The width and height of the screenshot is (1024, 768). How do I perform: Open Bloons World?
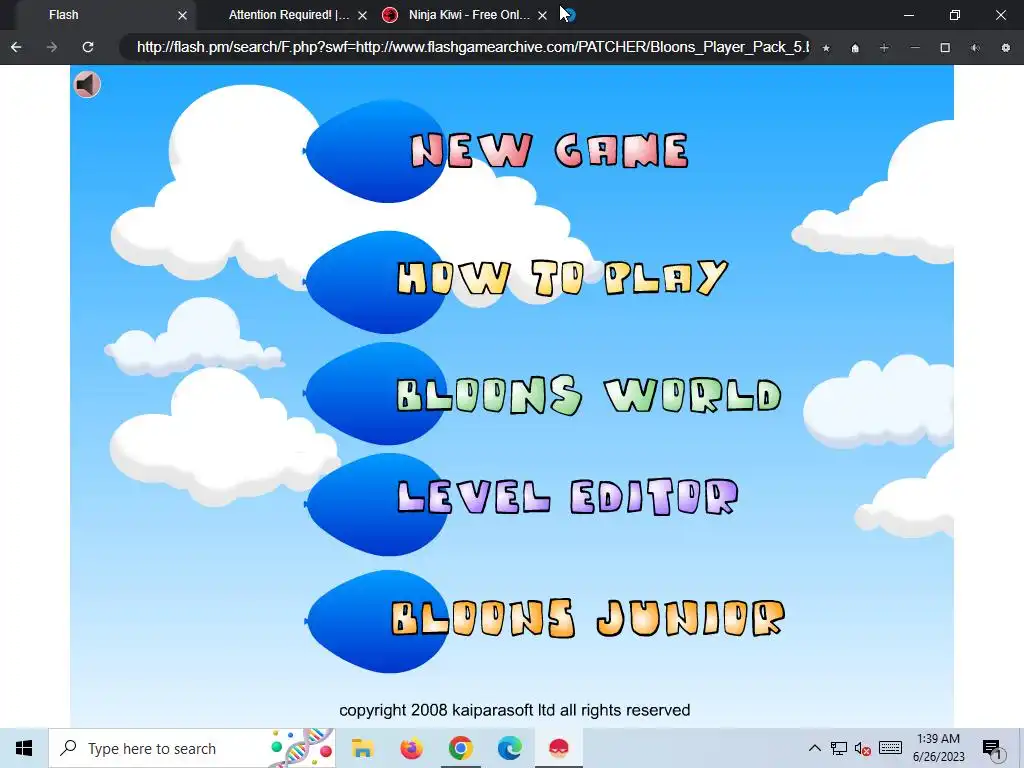point(588,395)
